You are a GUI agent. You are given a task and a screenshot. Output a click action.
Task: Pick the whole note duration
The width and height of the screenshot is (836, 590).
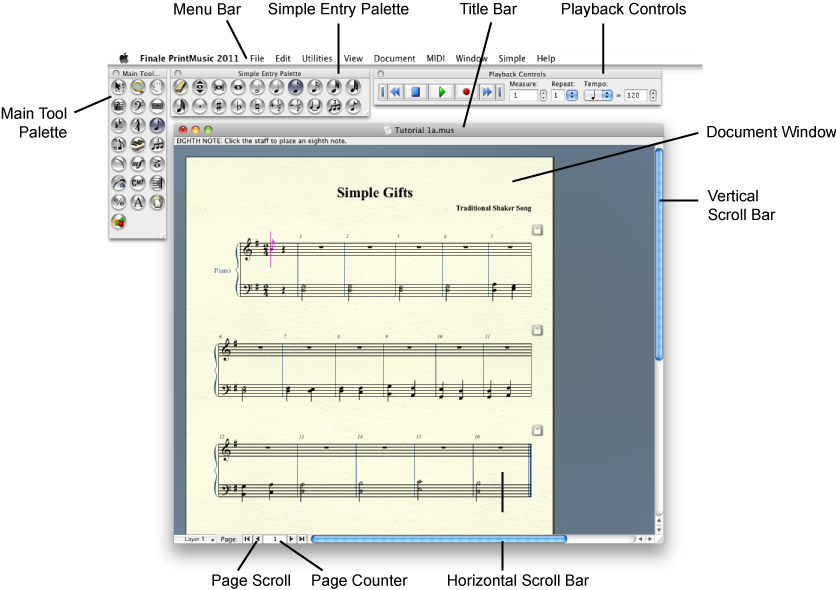click(238, 87)
